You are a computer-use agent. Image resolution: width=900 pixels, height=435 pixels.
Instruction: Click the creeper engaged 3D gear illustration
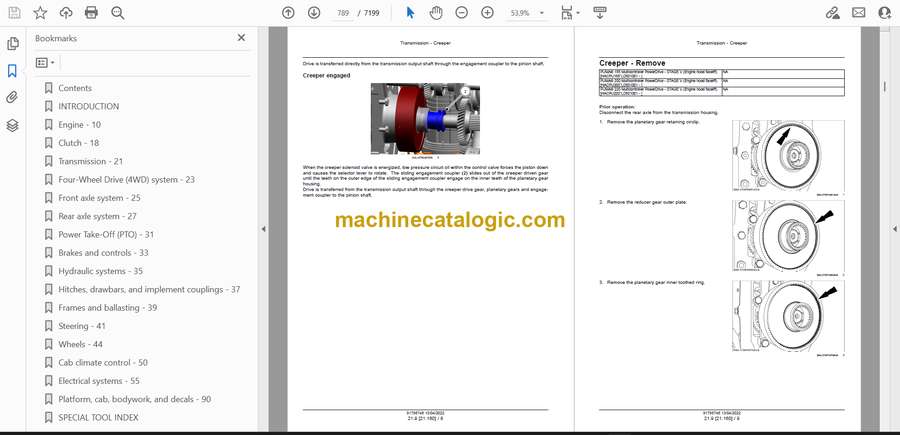point(425,119)
